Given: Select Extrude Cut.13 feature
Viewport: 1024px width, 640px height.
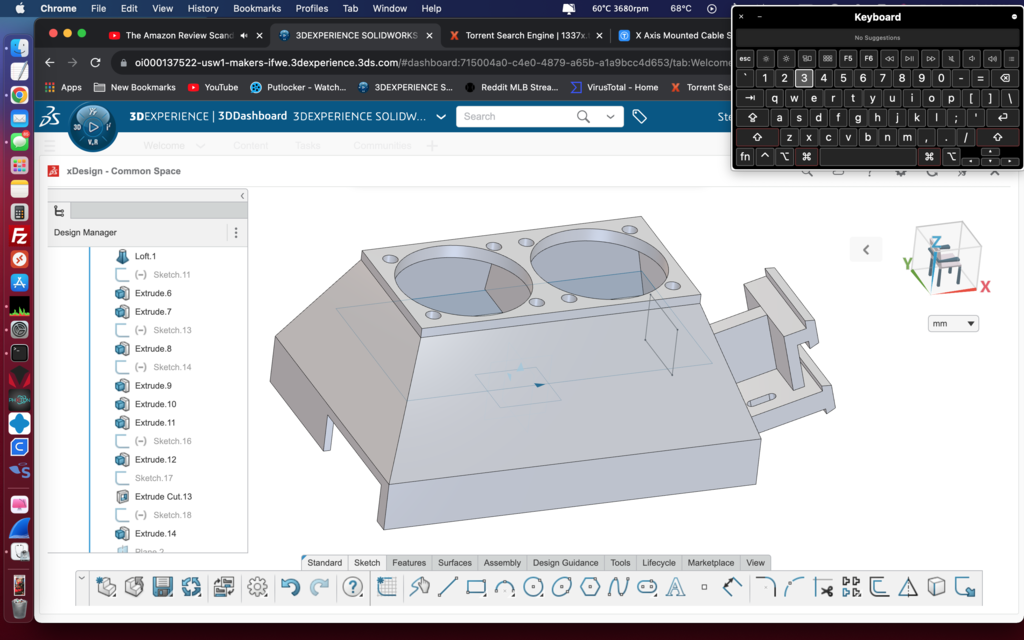Looking at the screenshot, I should [x=163, y=496].
